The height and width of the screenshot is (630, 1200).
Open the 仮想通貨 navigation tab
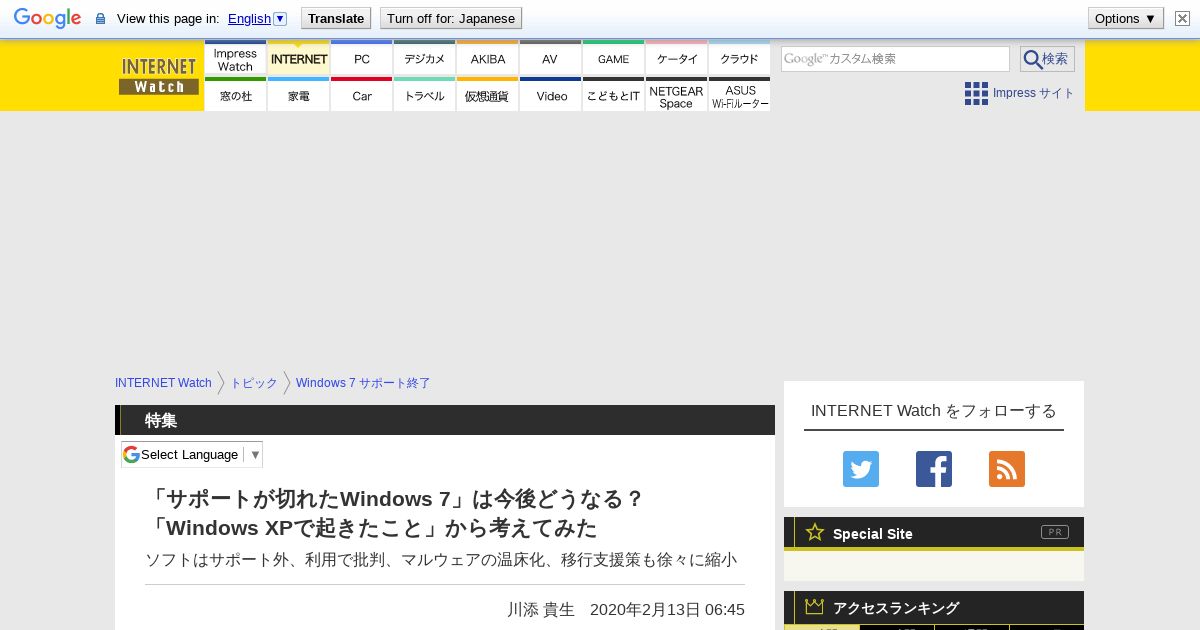(x=487, y=95)
